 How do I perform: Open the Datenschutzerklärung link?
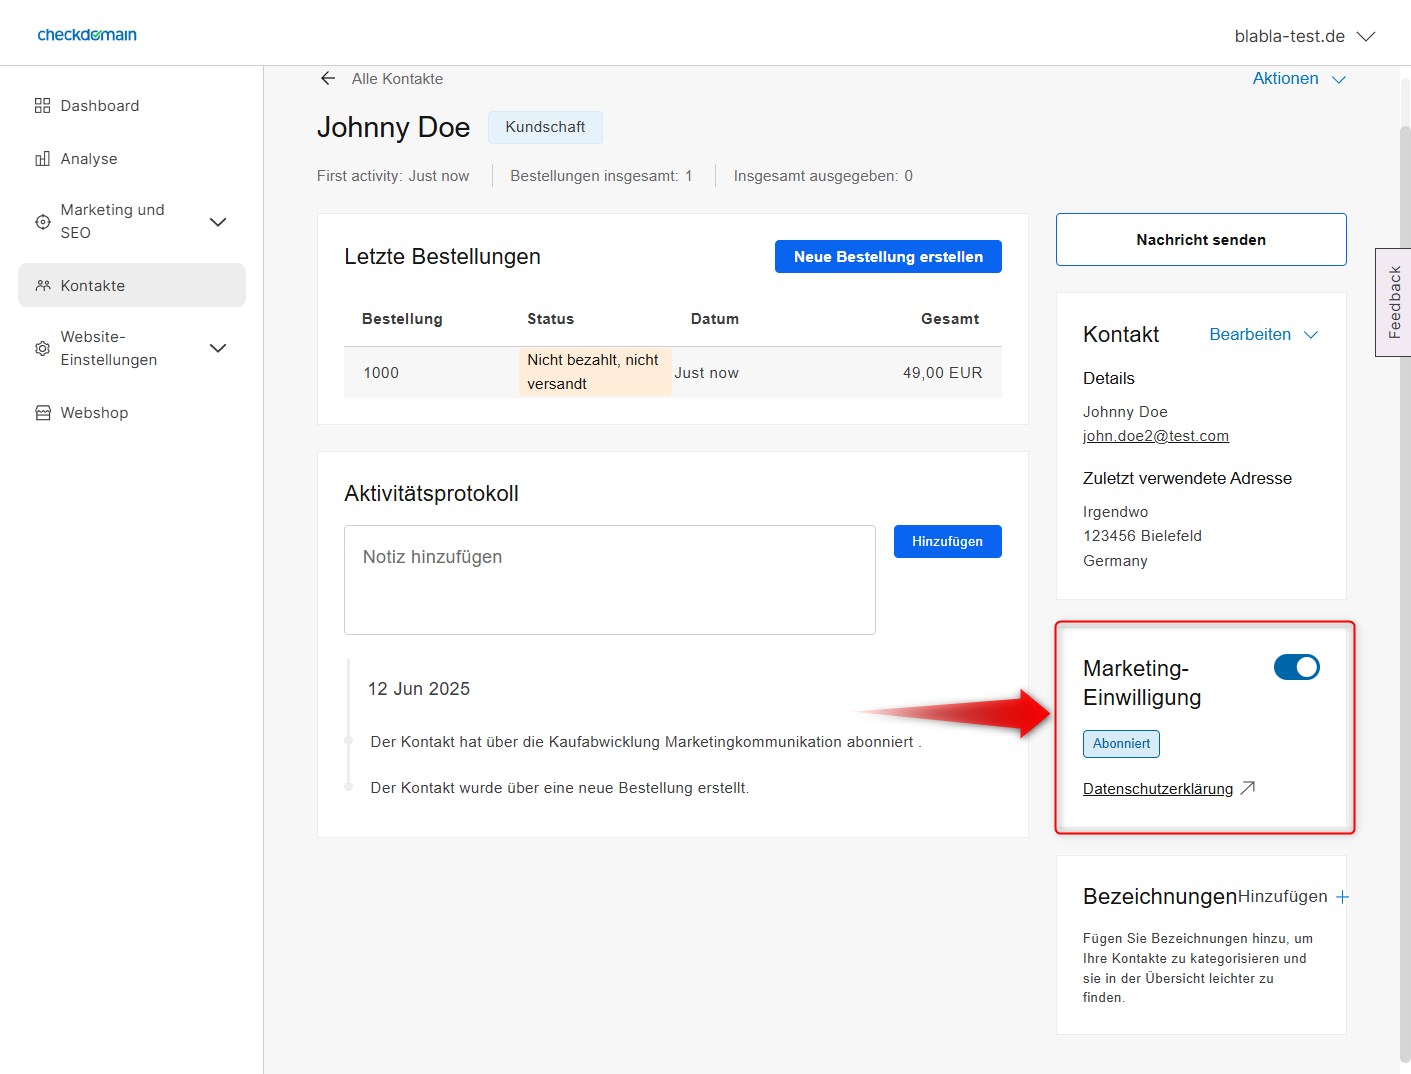(x=1158, y=789)
